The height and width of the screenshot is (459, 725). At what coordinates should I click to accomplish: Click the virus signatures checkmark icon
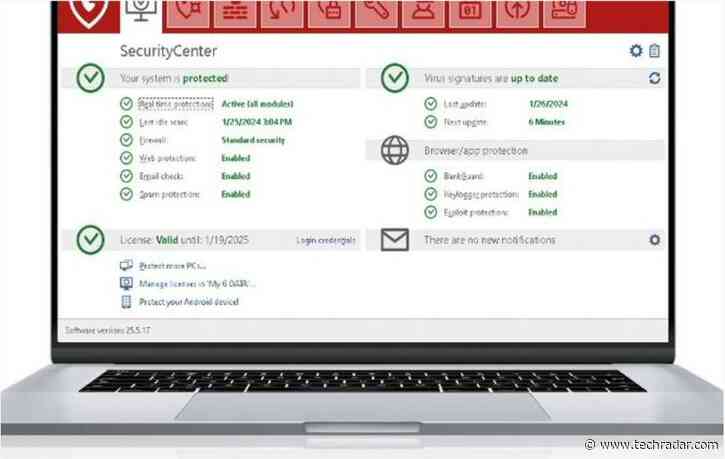394,78
